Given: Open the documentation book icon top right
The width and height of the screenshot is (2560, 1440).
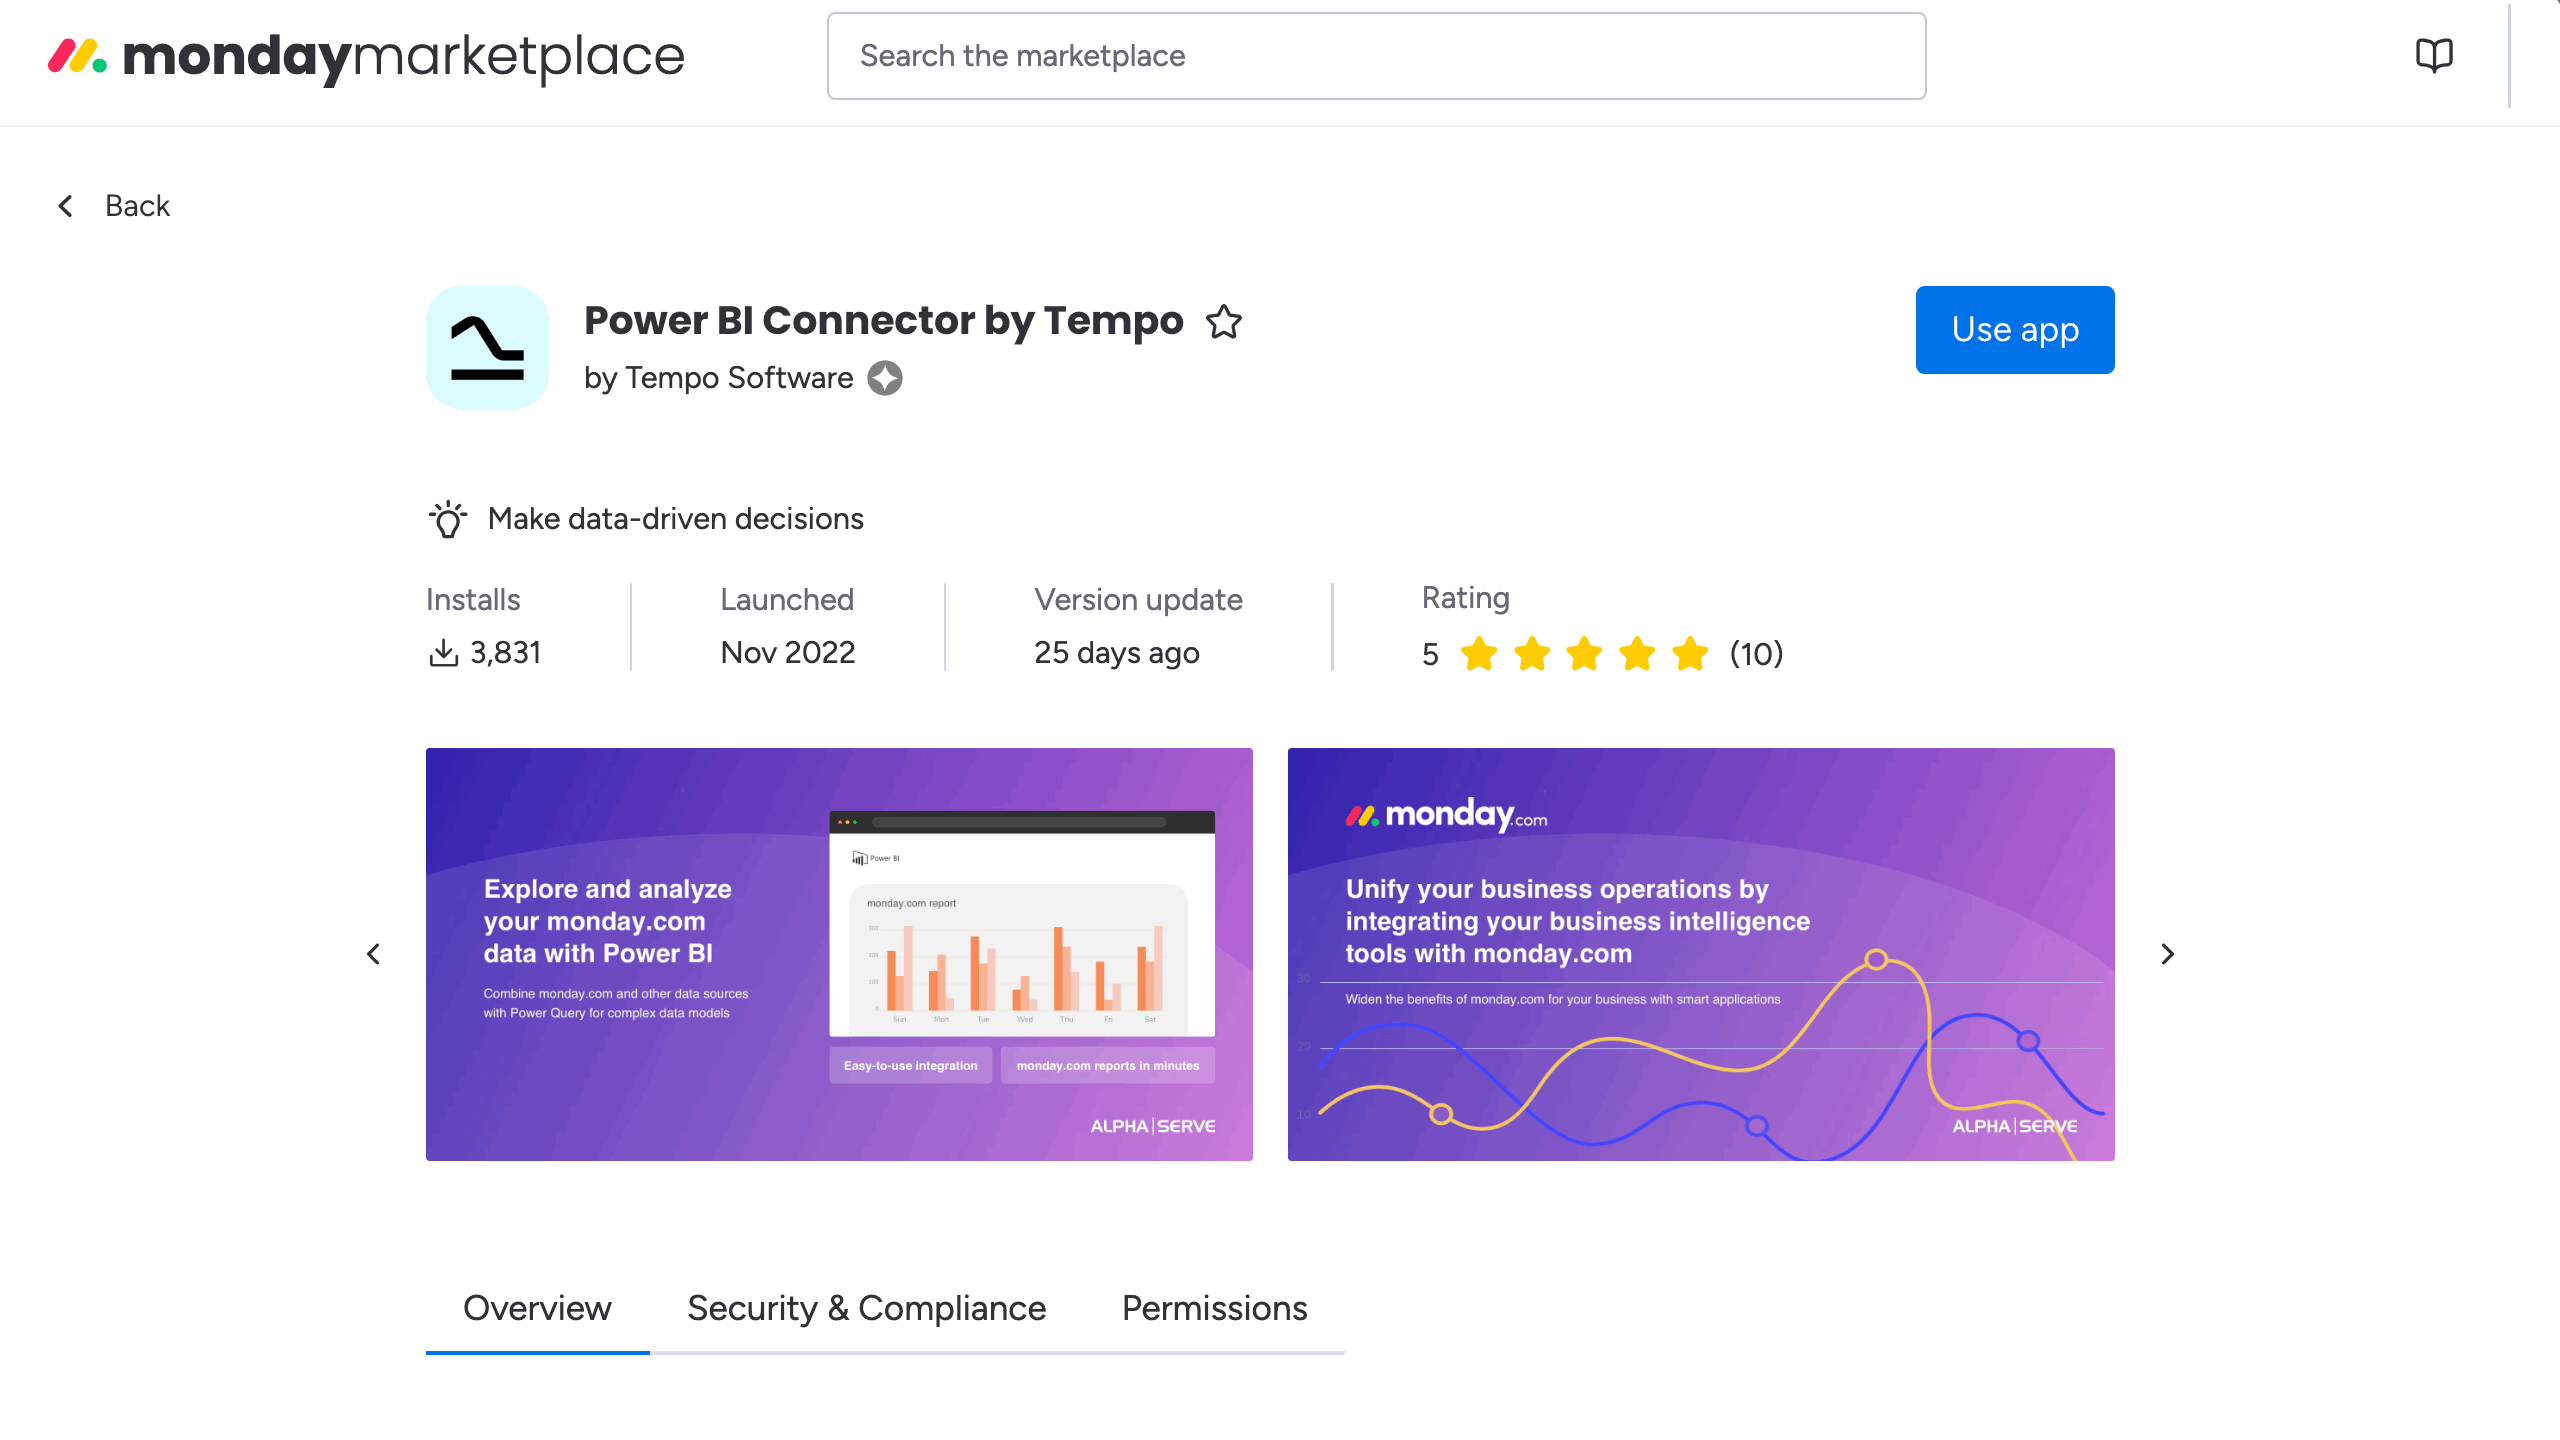Looking at the screenshot, I should (x=2435, y=55).
